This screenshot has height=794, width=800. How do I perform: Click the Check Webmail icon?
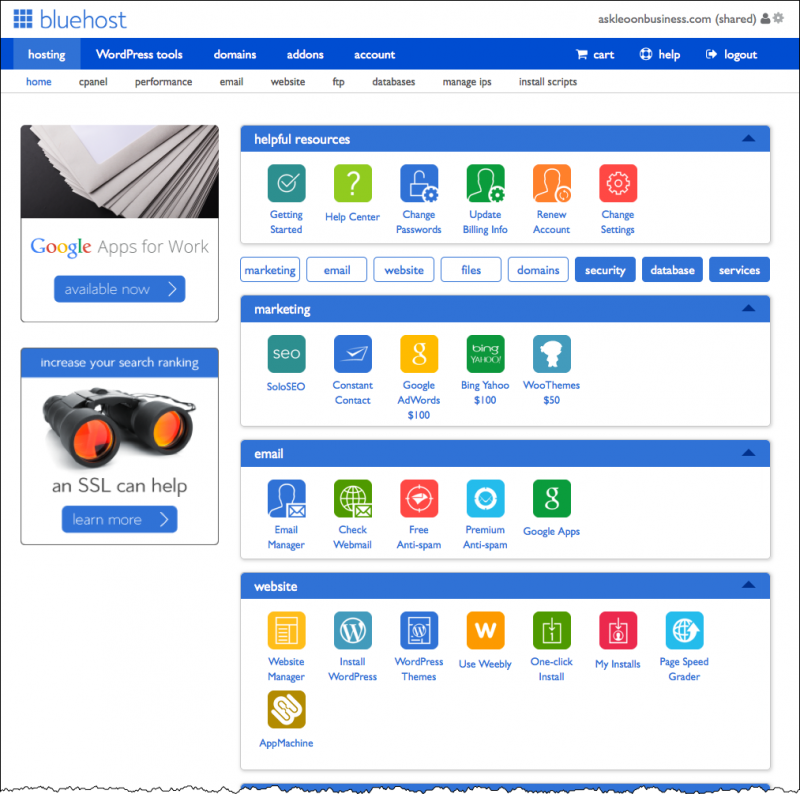(x=352, y=498)
